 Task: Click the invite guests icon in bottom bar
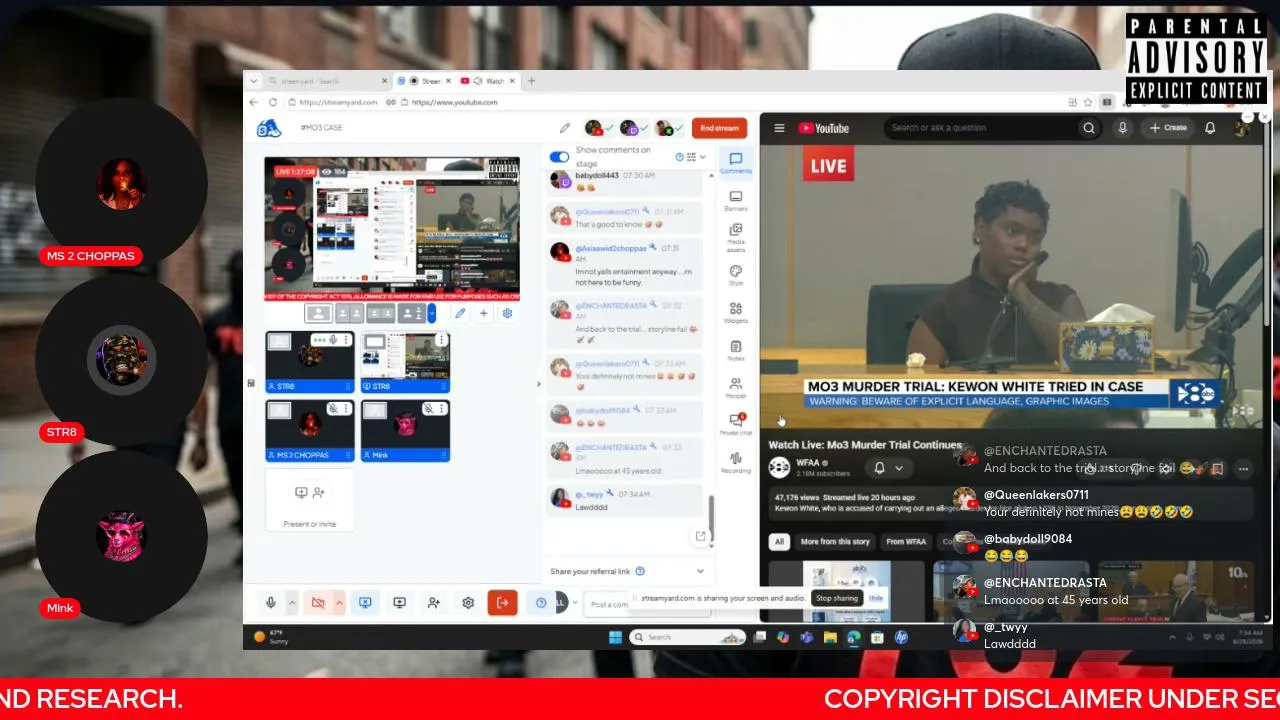coord(434,602)
